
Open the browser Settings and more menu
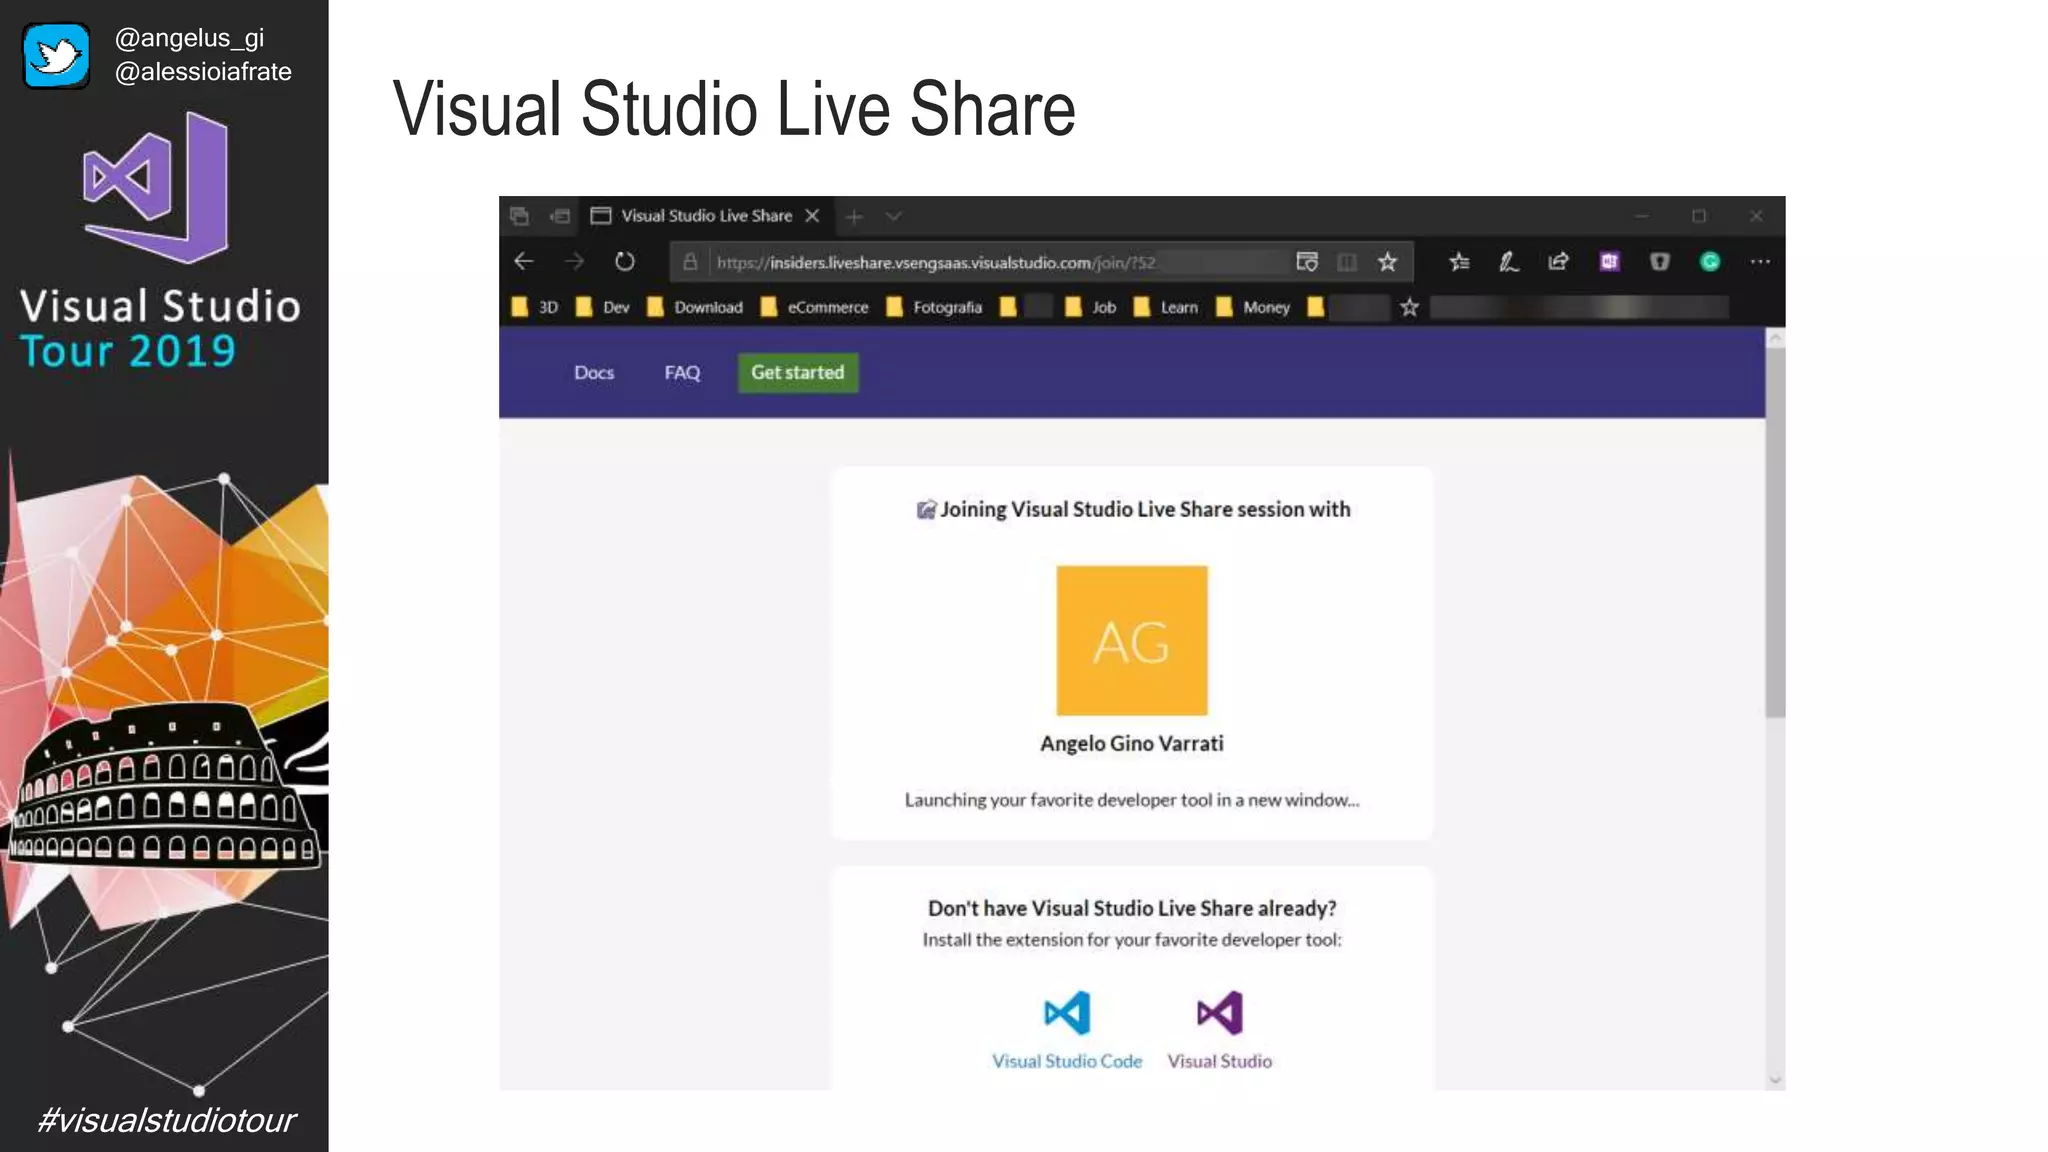point(1760,262)
